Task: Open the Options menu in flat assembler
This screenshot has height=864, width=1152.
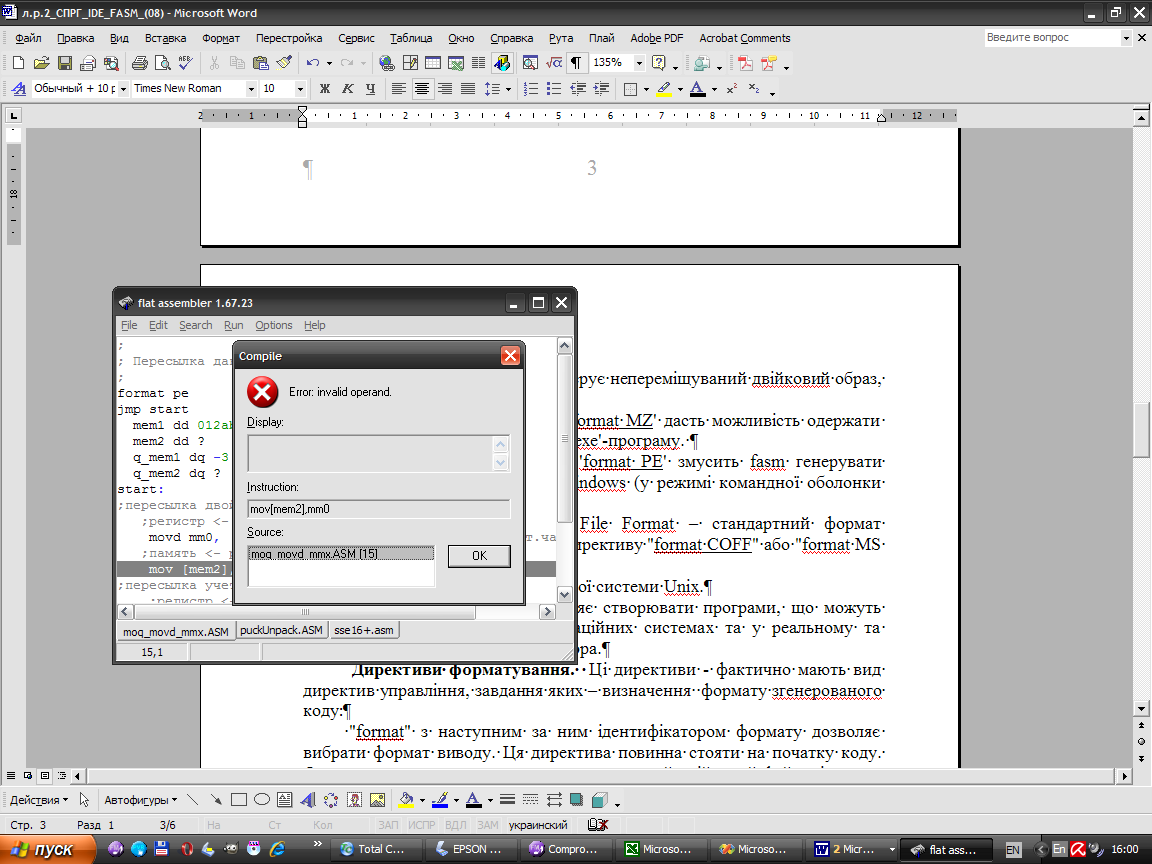Action: (273, 325)
